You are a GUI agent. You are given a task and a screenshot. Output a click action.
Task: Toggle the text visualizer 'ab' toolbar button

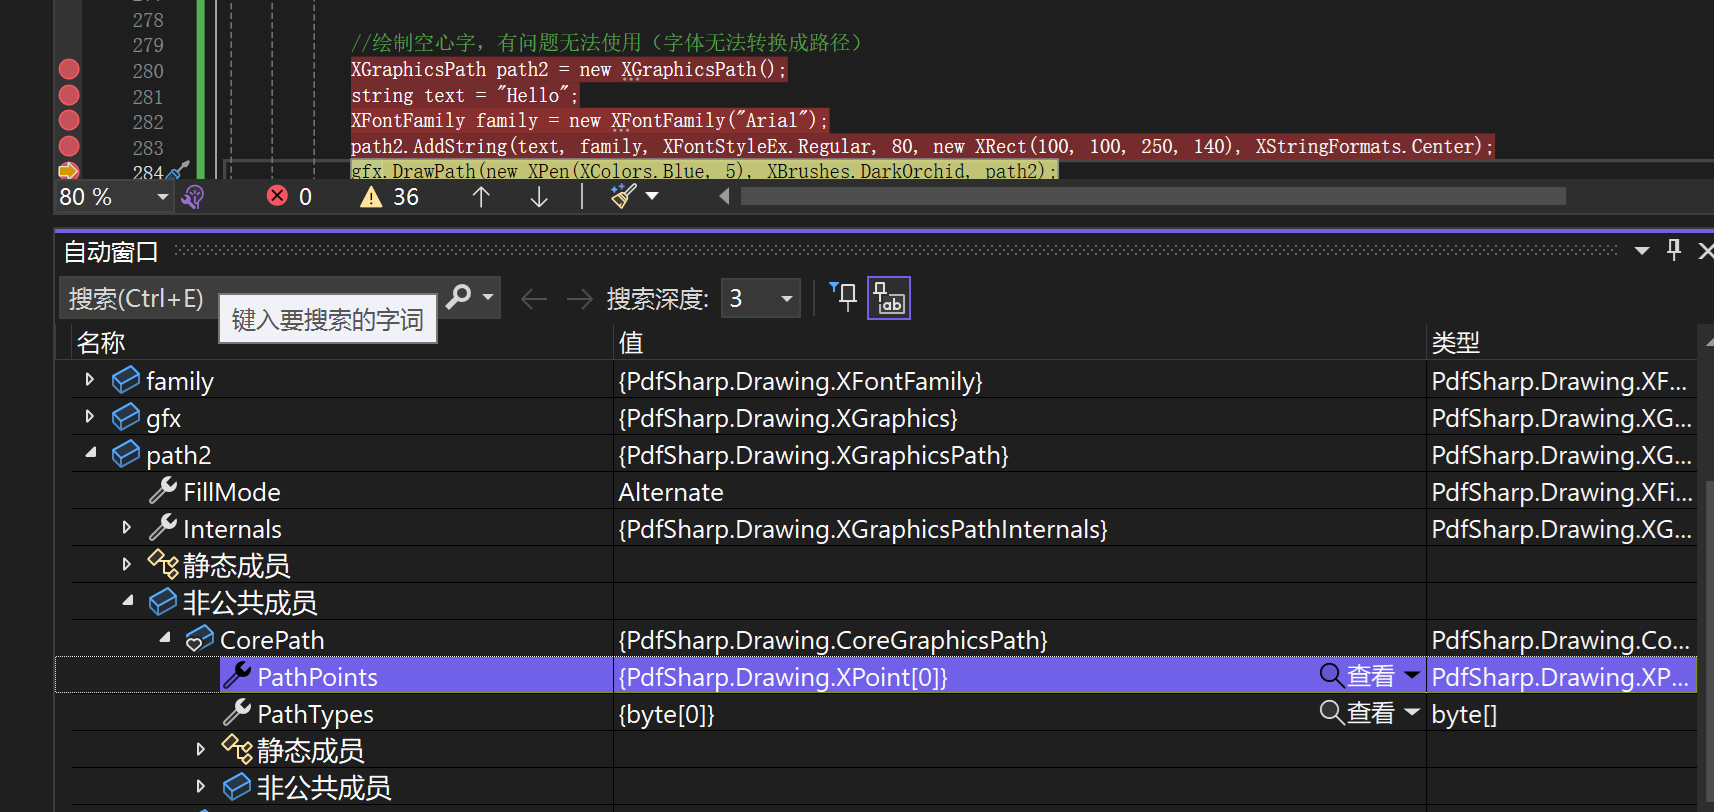point(889,298)
